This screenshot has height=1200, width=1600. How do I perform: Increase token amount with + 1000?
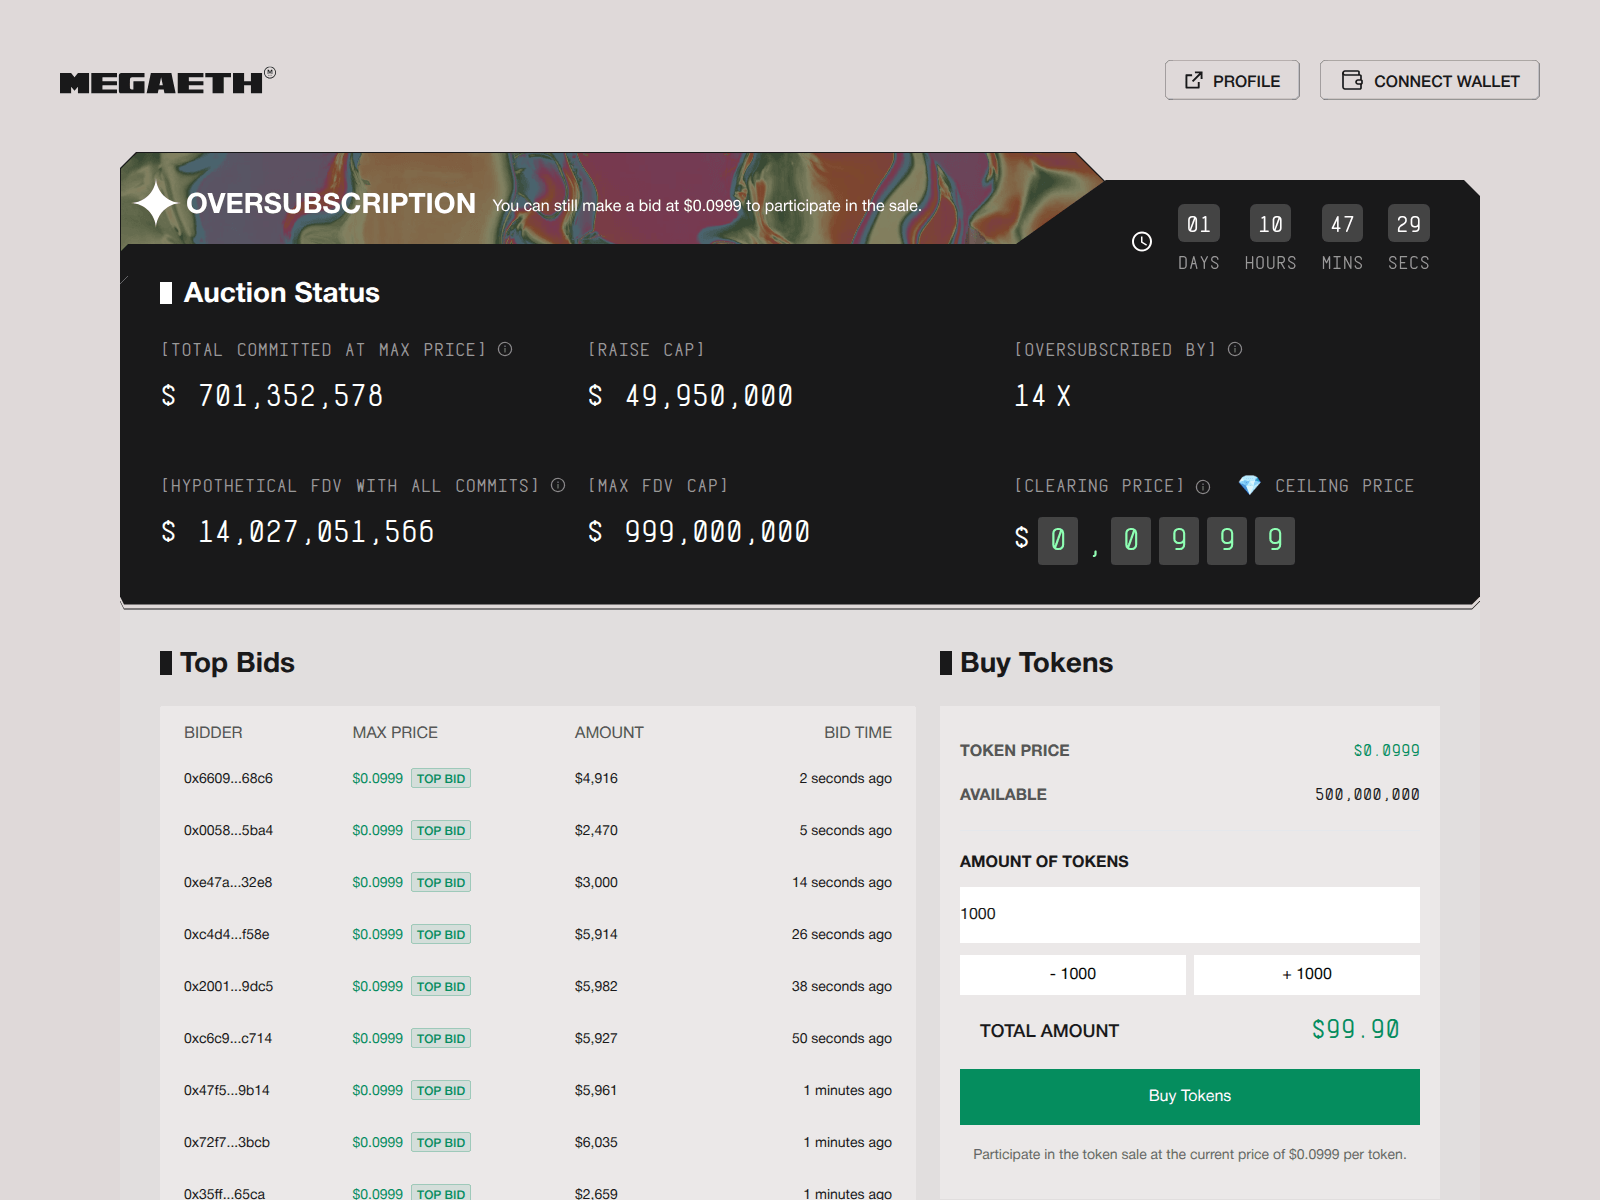1307,974
